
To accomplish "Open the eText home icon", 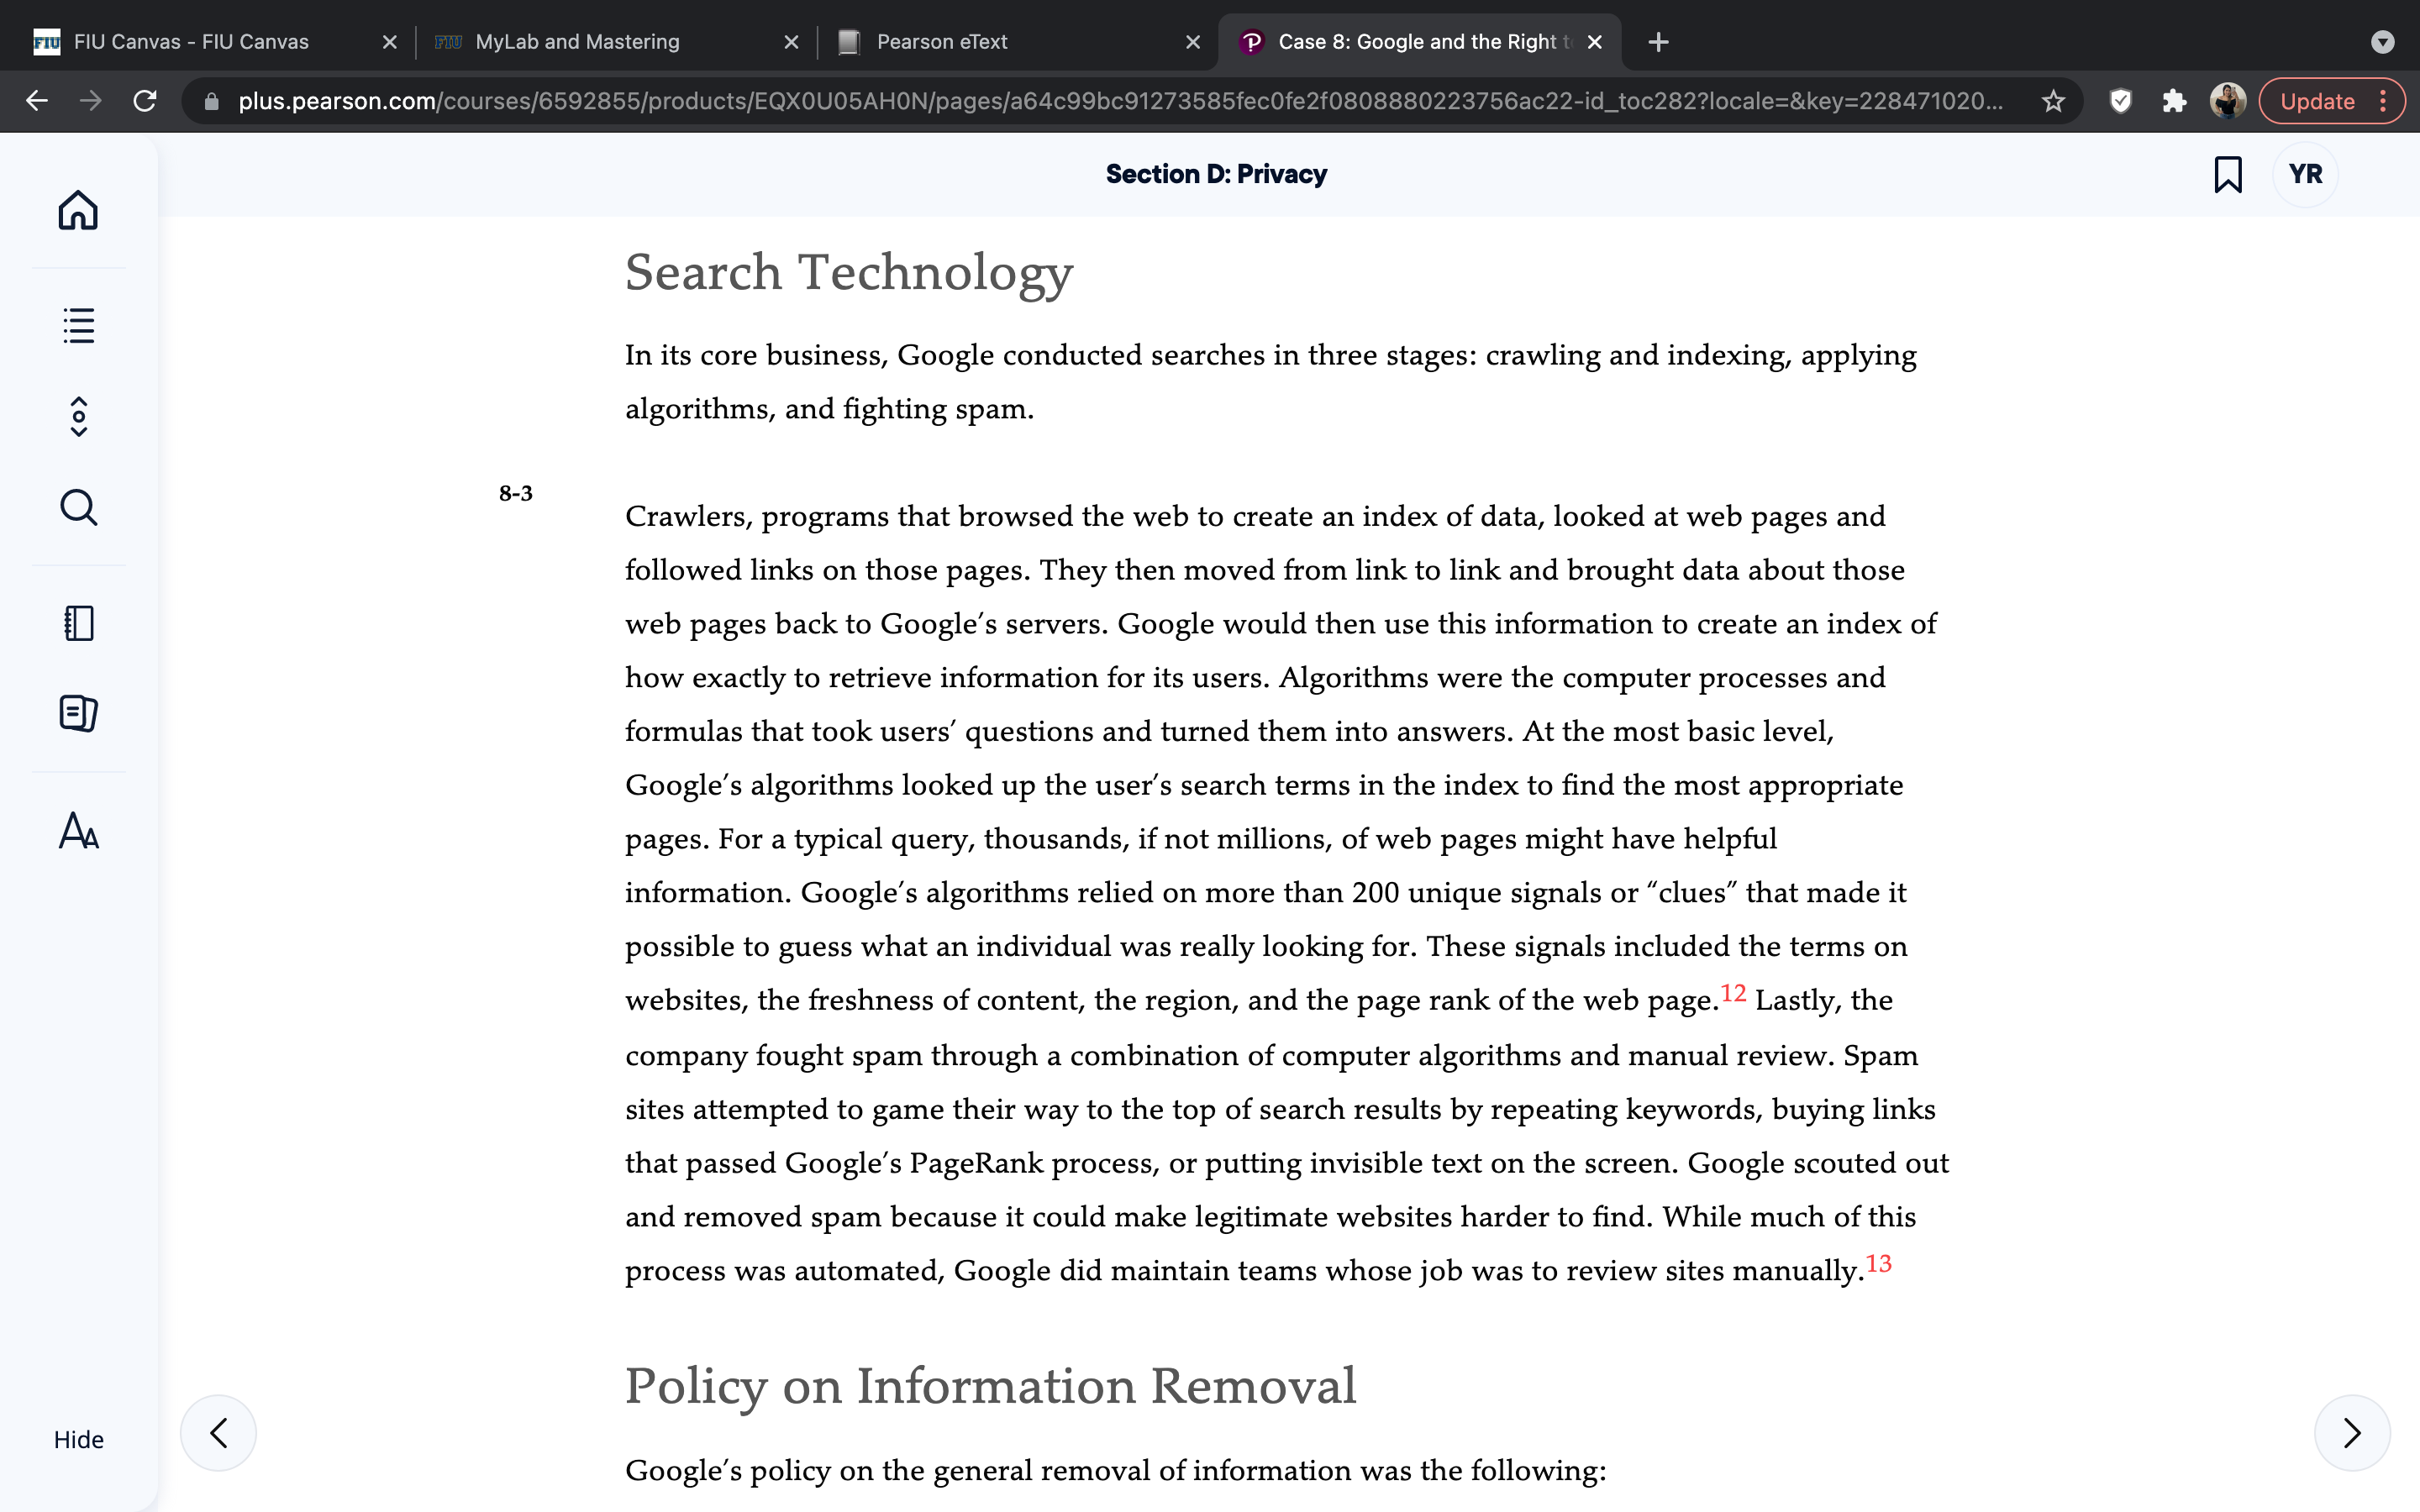I will pos(78,210).
